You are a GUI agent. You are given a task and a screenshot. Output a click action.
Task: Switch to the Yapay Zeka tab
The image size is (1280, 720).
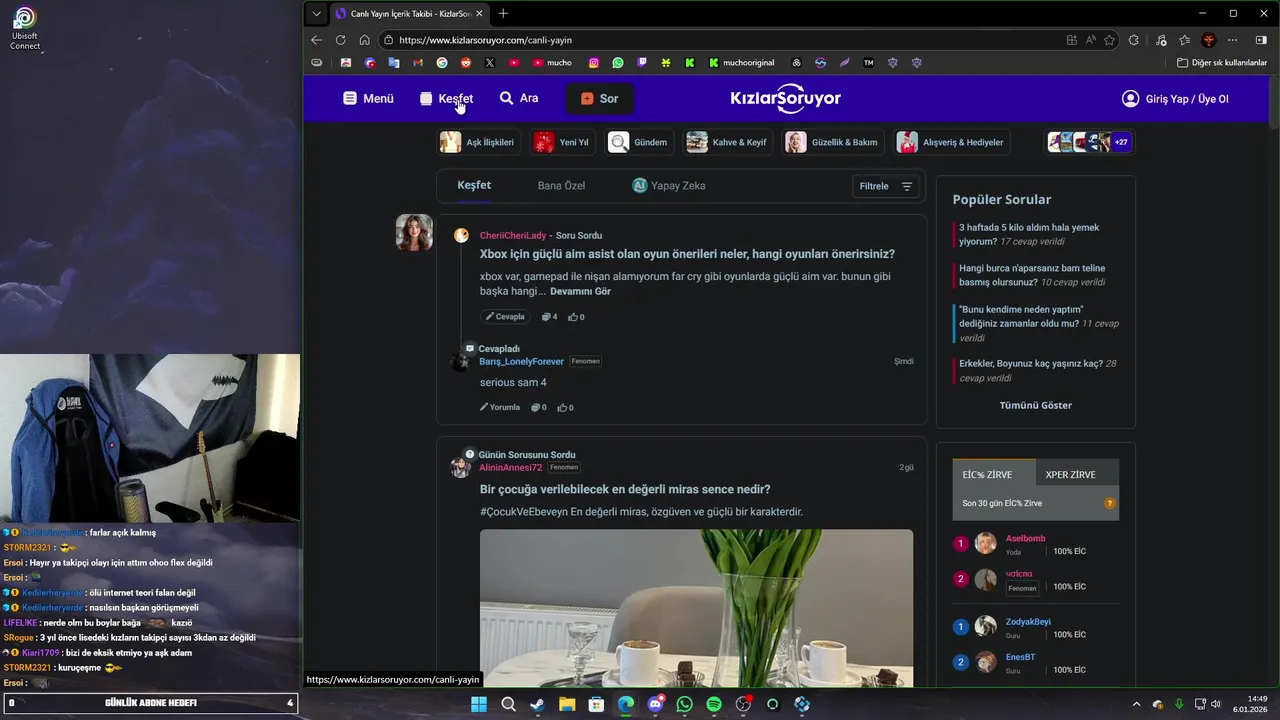(669, 185)
